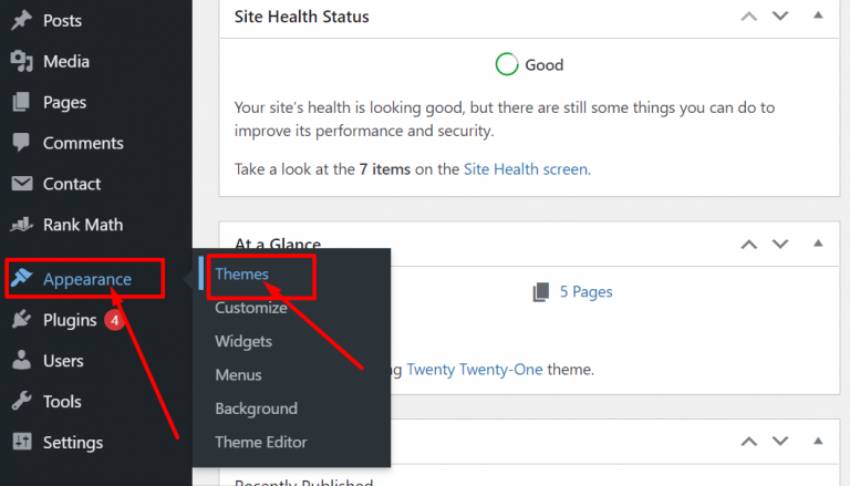Open Widgets from the Appearance submenu
The height and width of the screenshot is (486, 850).
click(x=243, y=341)
